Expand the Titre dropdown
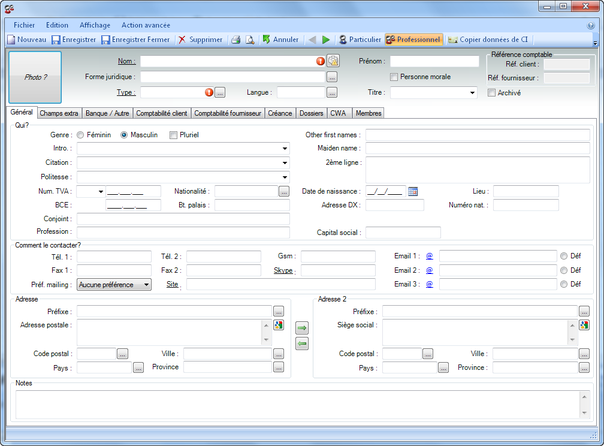 [472, 93]
